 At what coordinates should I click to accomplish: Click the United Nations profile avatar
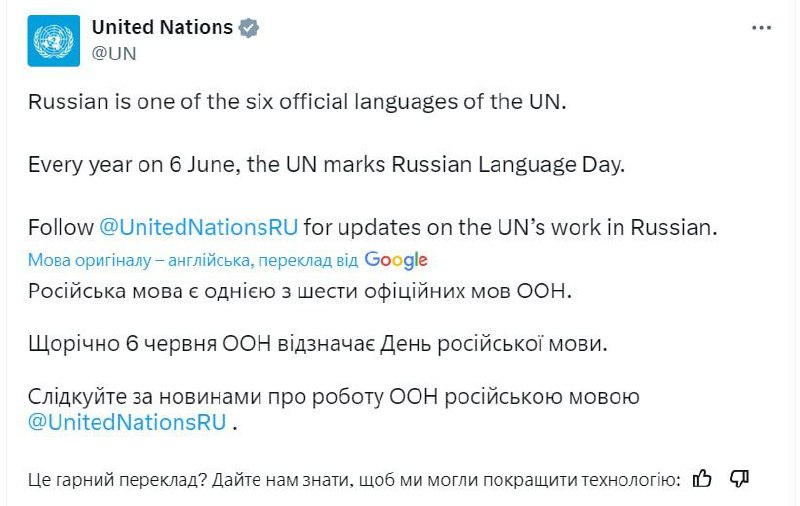pos(53,41)
